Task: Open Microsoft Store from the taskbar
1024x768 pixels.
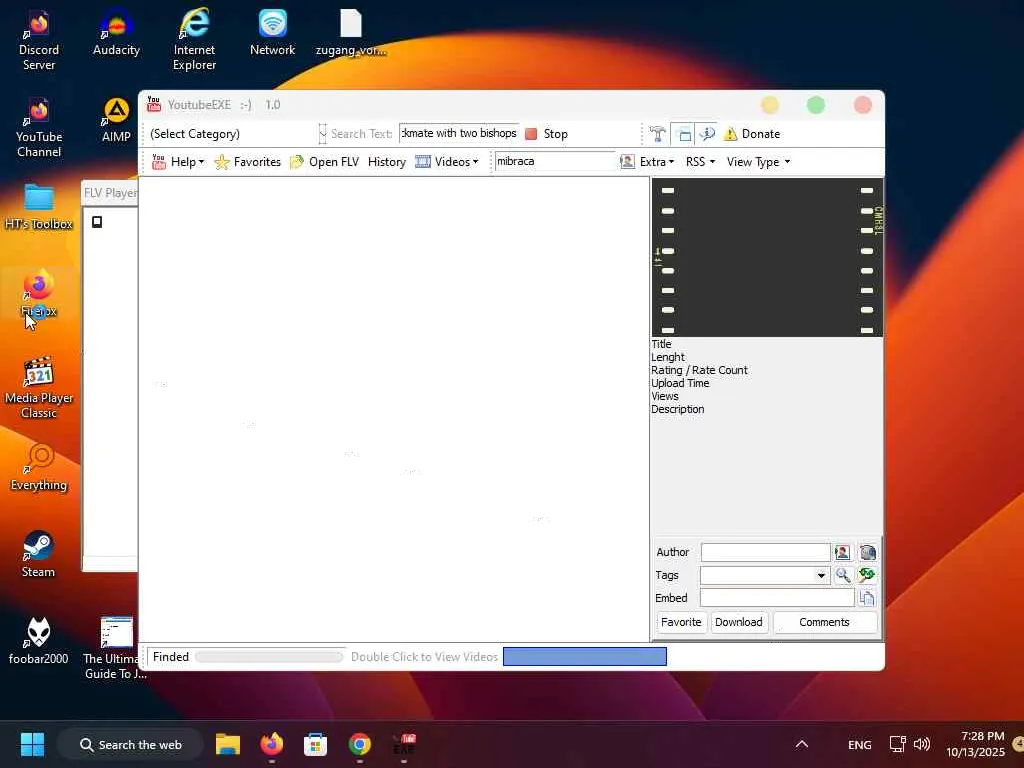Action: 315,744
